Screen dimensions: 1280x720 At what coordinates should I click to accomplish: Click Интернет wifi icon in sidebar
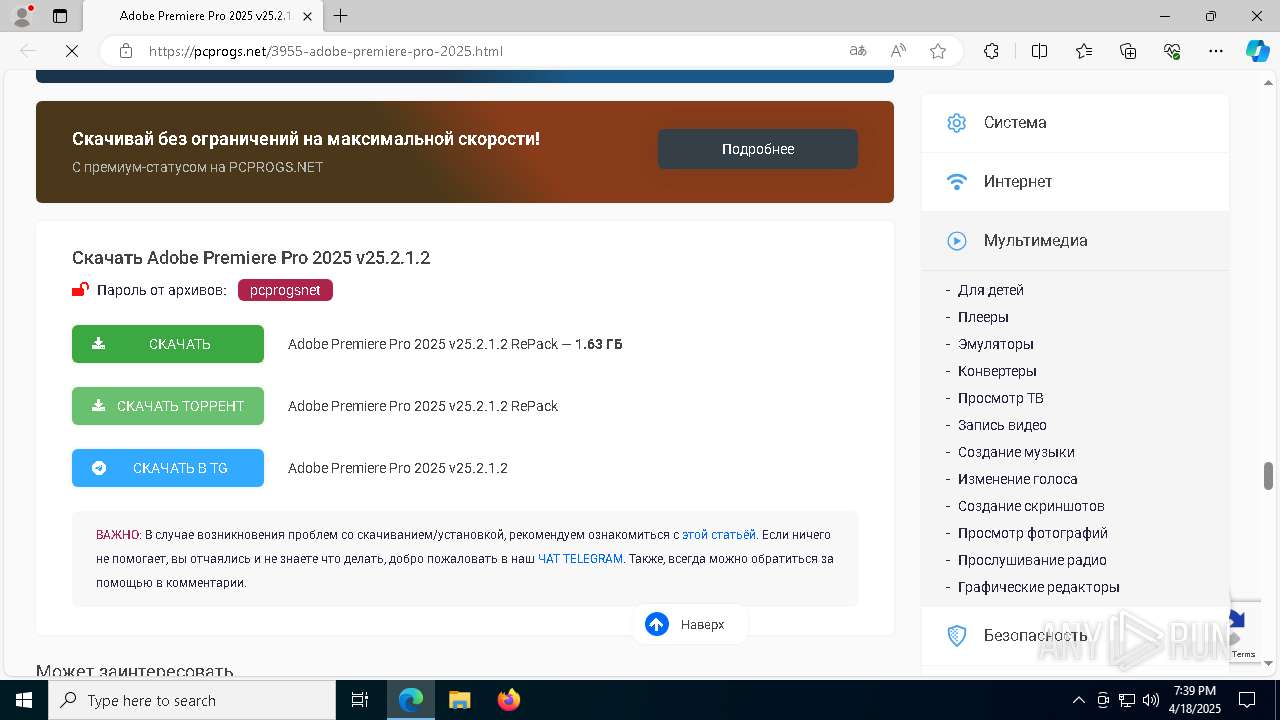[957, 181]
